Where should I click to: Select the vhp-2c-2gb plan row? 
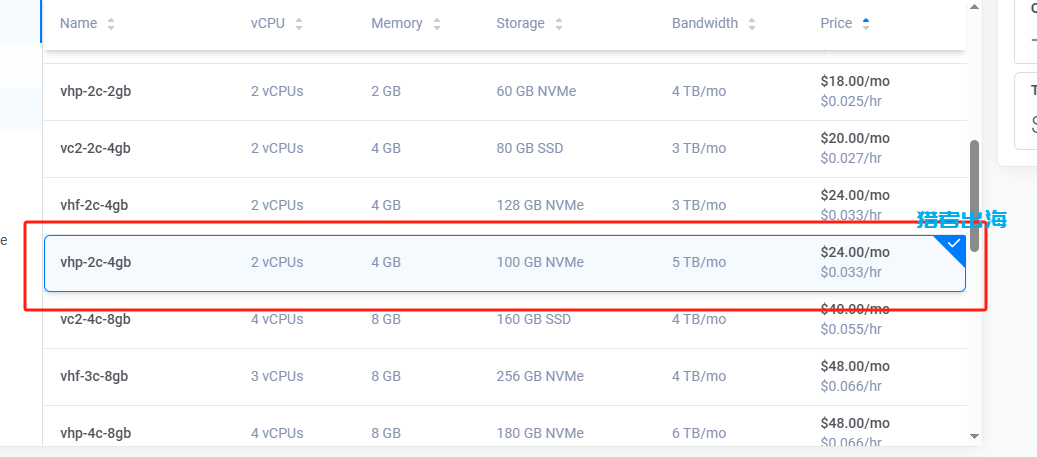click(x=505, y=92)
